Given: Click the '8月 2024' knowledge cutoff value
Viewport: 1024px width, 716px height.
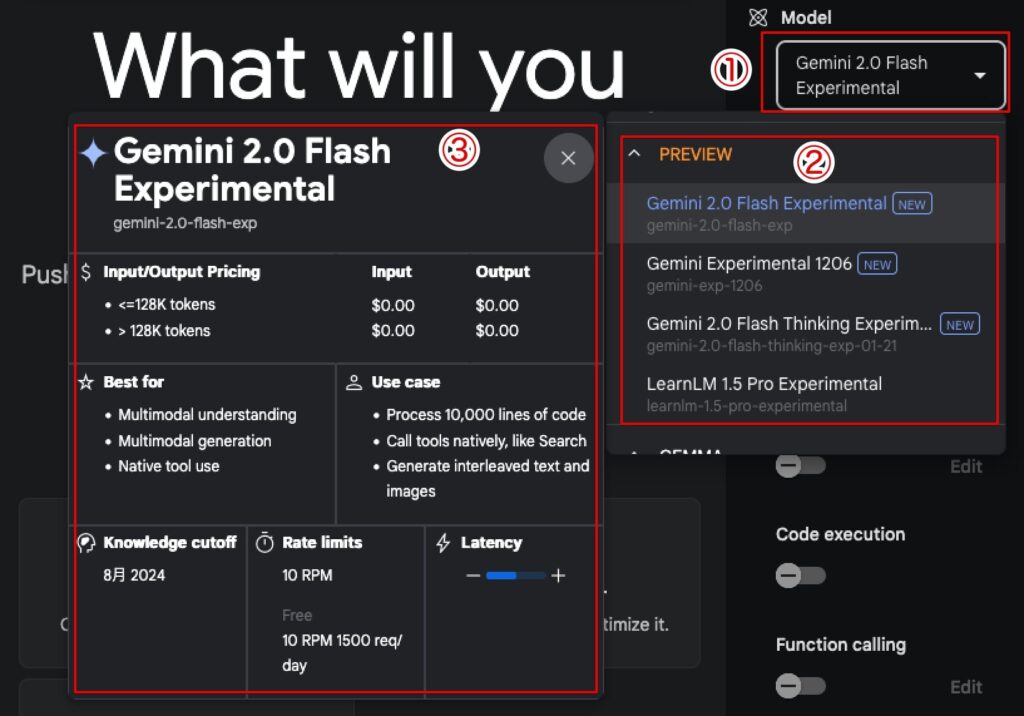Looking at the screenshot, I should click(134, 575).
